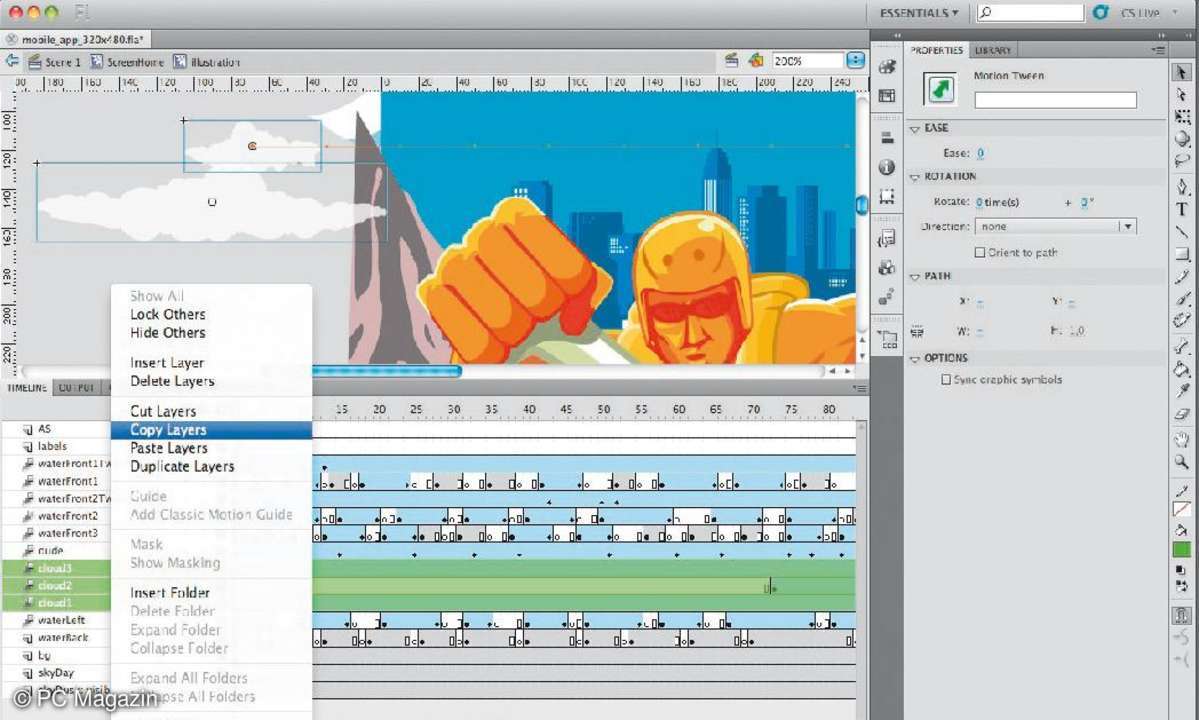Open the collapsed Swatches panel icon
Screen dimensions: 1199x720
(887, 96)
